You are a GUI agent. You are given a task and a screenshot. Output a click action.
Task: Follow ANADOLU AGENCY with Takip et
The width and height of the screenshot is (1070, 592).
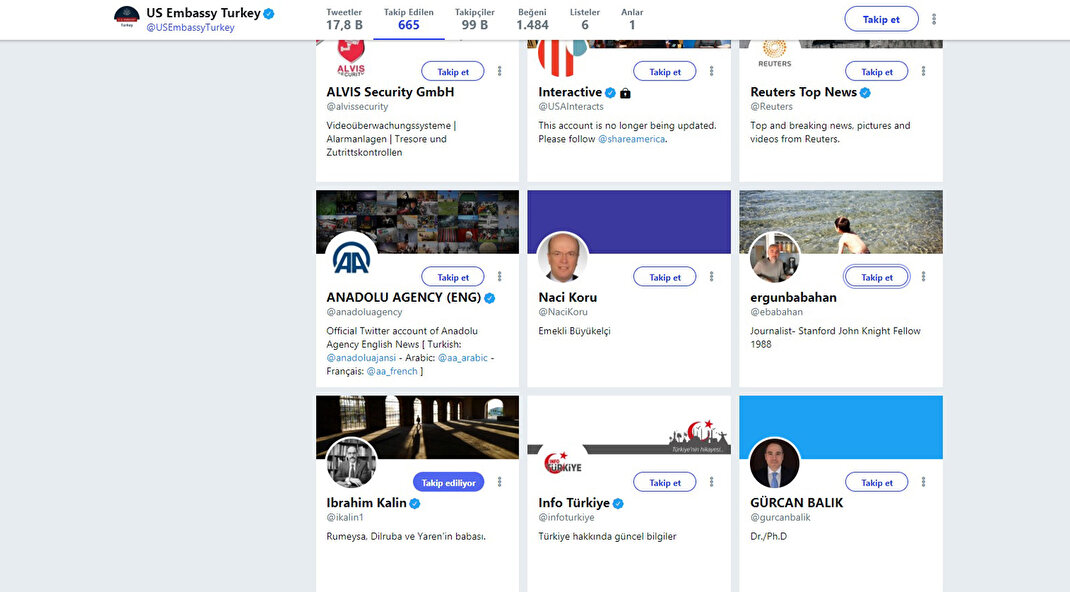pos(452,277)
